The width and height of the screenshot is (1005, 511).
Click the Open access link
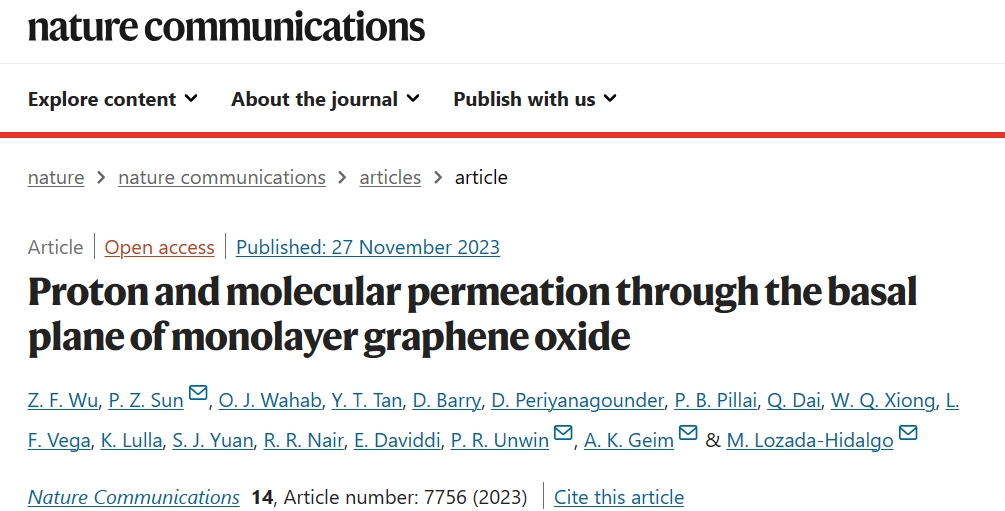[x=160, y=247]
